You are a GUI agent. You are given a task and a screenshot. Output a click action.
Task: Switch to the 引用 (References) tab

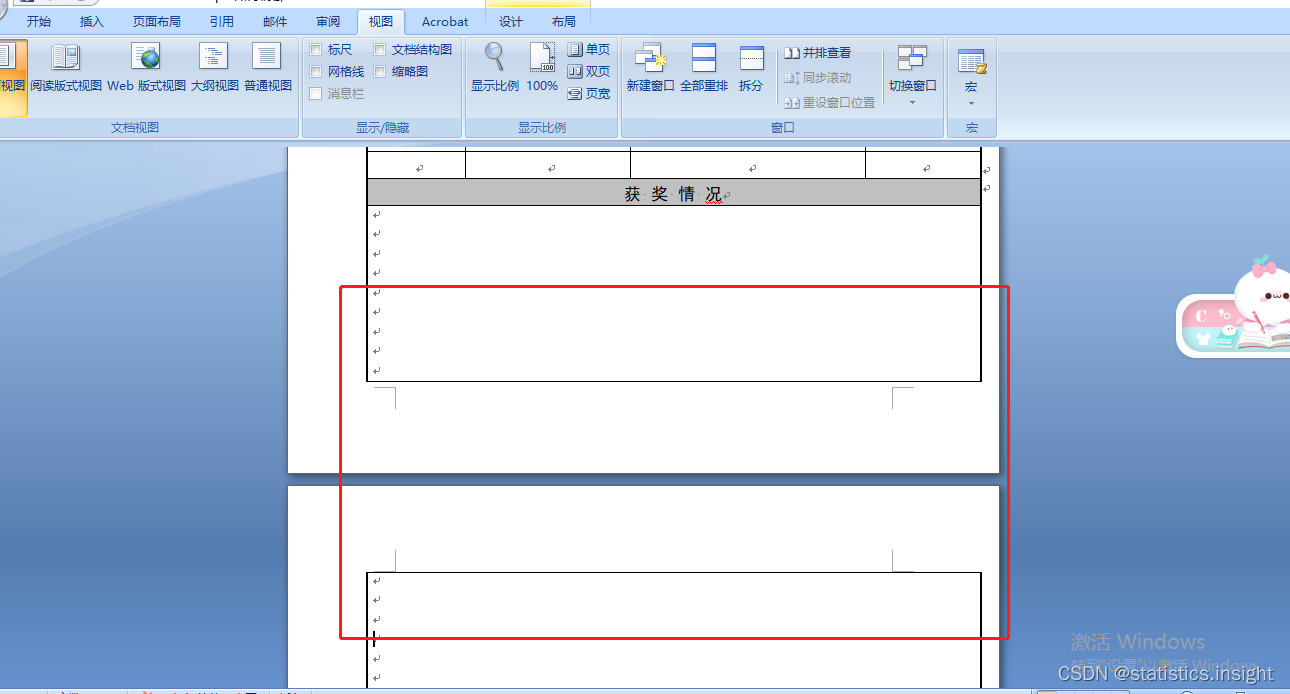[222, 21]
